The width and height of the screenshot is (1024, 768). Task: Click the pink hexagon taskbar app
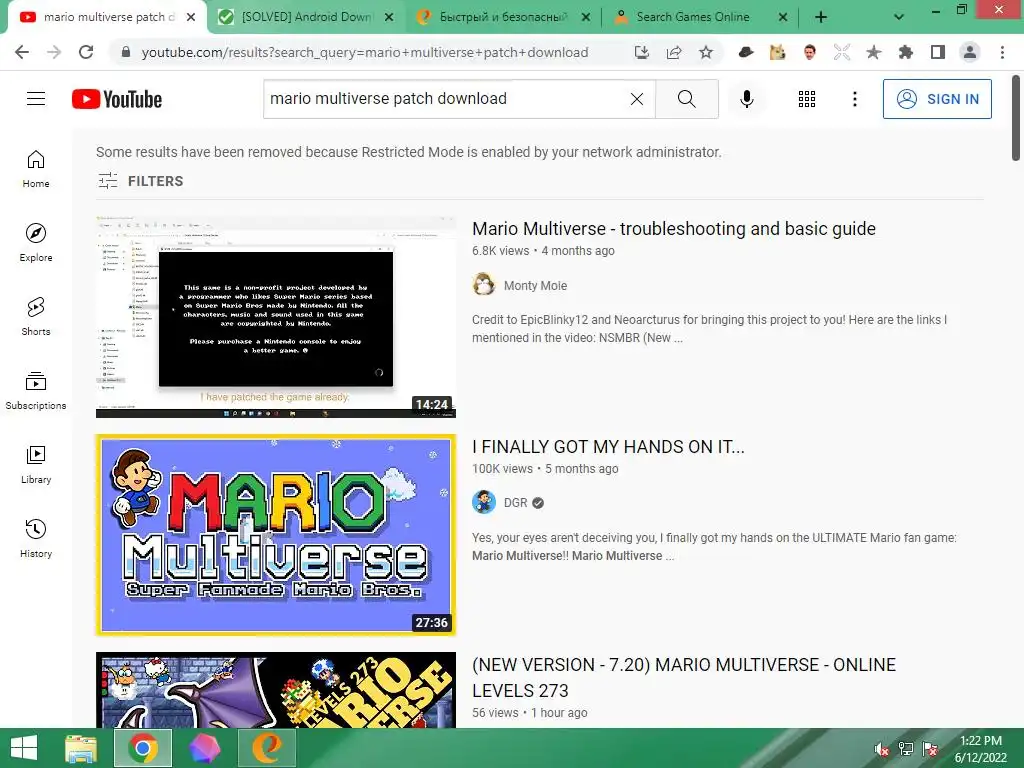click(x=204, y=748)
